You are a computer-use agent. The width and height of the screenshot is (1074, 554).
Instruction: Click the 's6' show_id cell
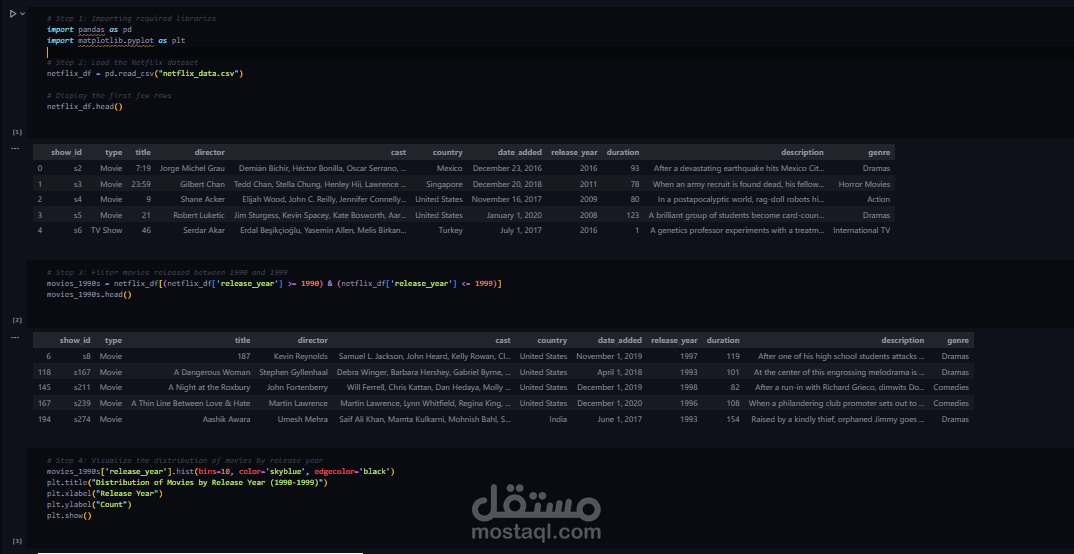(x=77, y=231)
